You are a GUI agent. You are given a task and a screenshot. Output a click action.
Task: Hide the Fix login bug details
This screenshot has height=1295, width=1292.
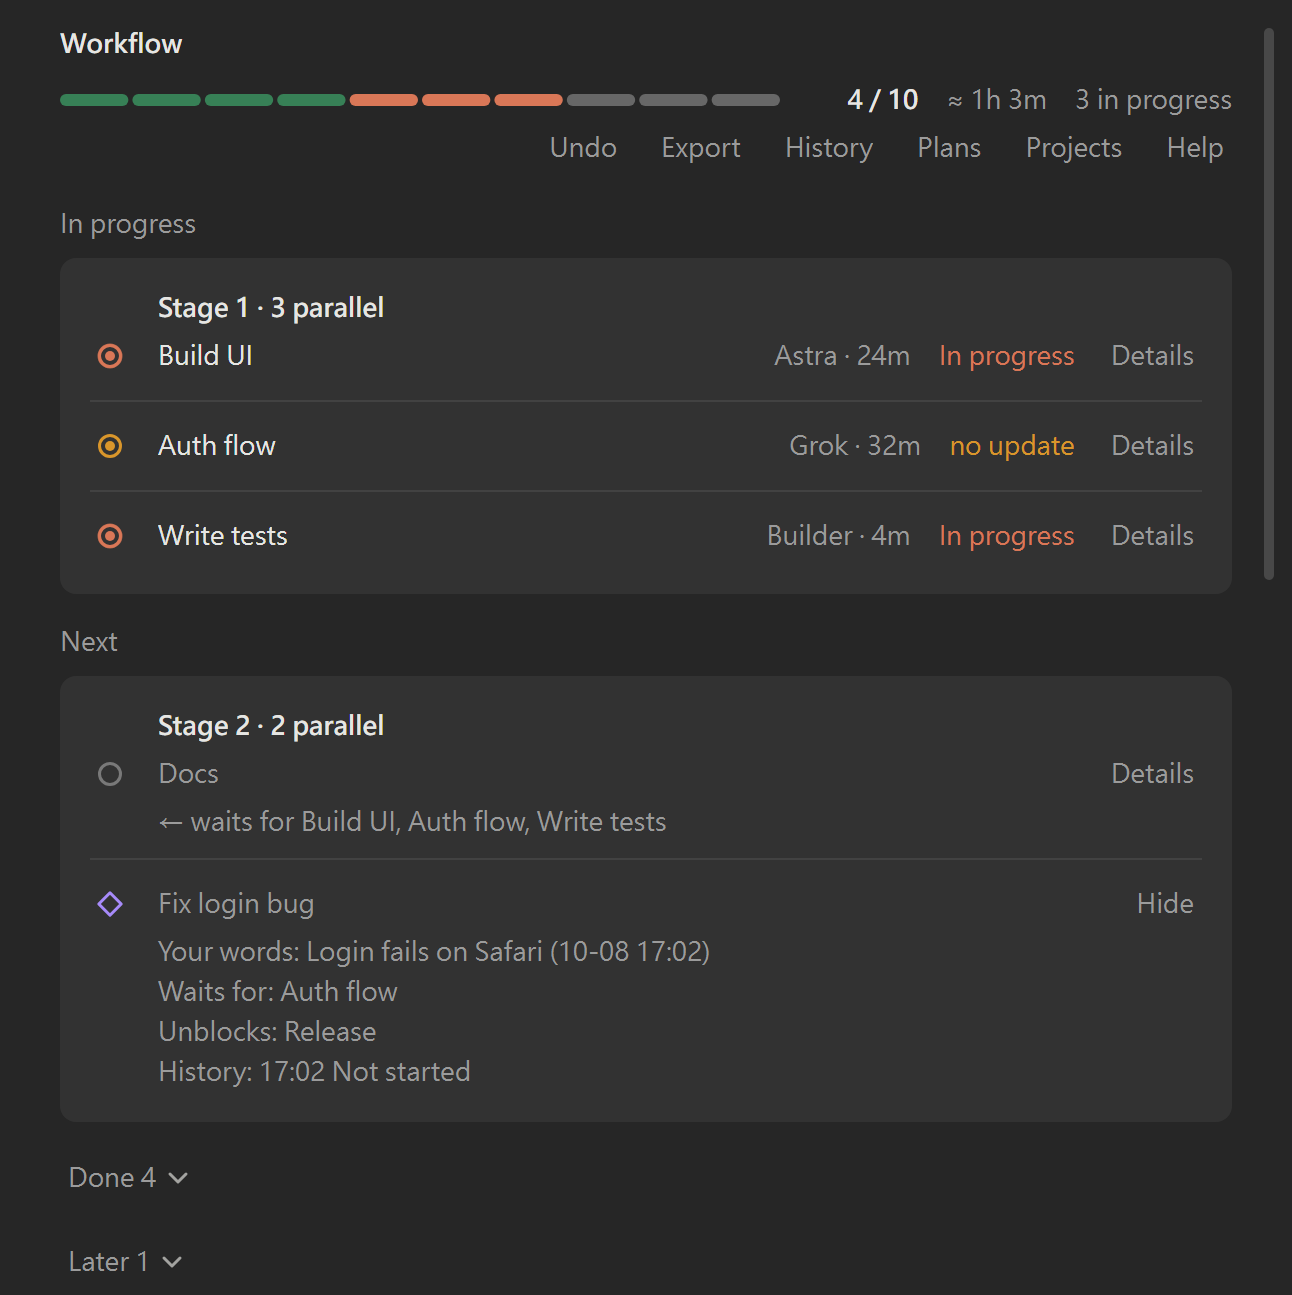click(x=1165, y=904)
